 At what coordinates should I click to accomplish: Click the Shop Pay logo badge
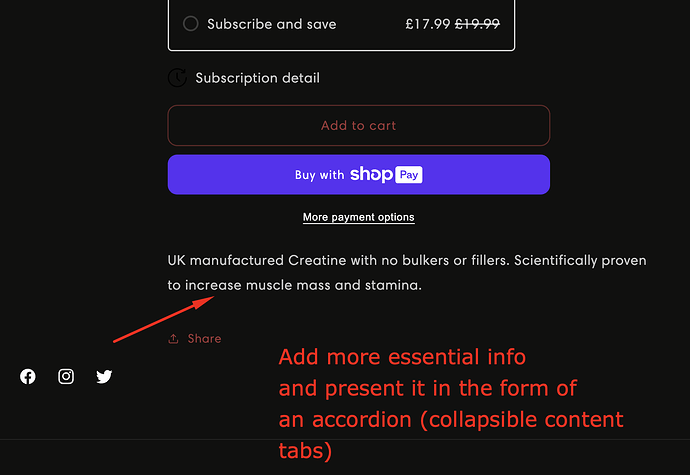pyautogui.click(x=386, y=174)
